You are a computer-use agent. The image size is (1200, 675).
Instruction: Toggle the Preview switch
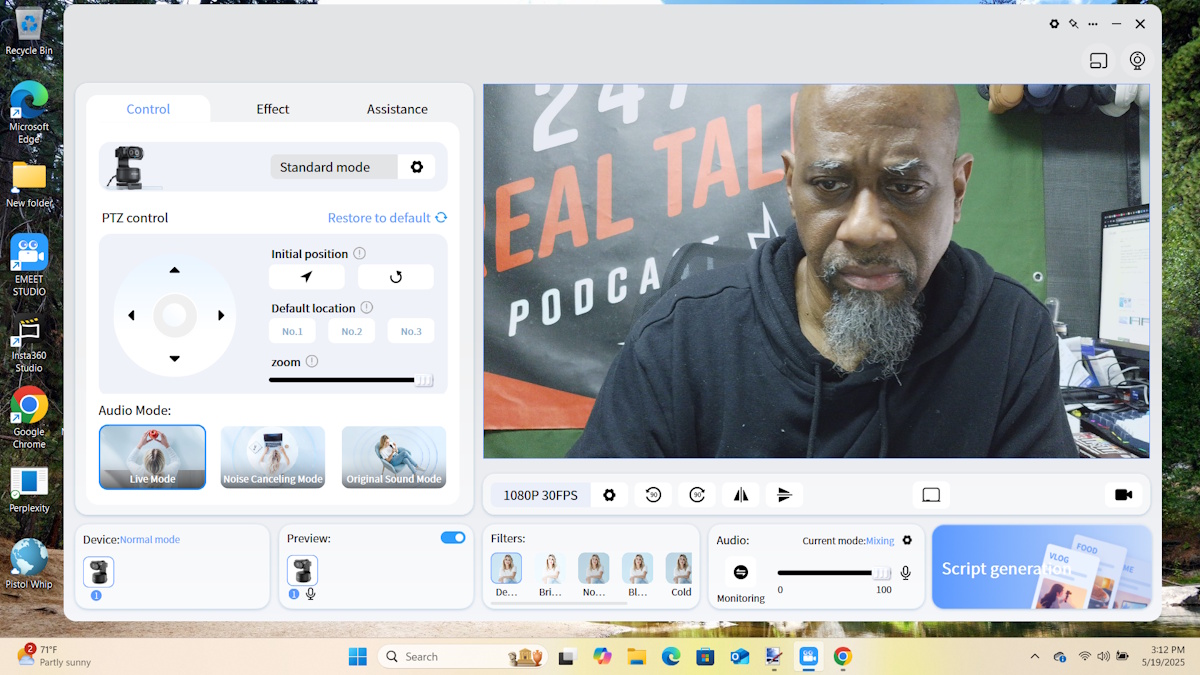(x=453, y=538)
